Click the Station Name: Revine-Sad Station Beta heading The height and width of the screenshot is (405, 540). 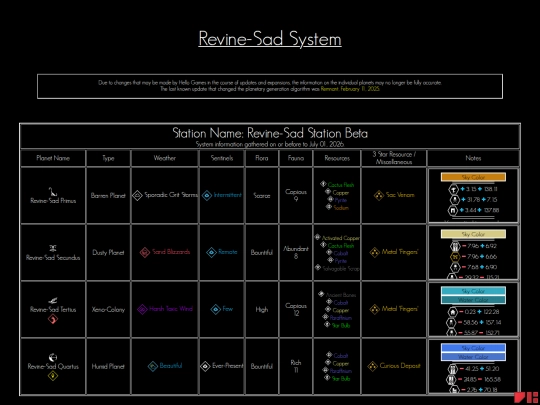click(270, 133)
